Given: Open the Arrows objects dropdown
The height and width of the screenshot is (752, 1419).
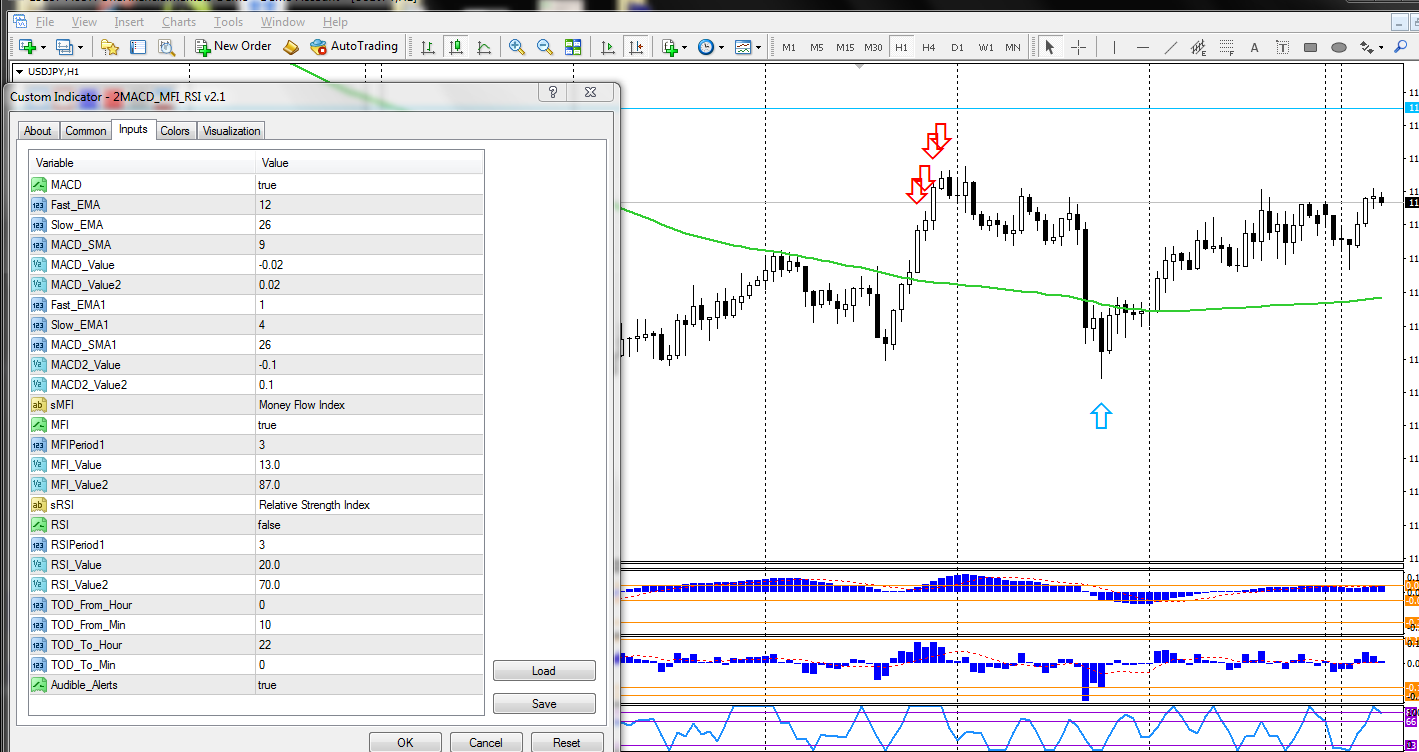Looking at the screenshot, I should [x=1382, y=47].
